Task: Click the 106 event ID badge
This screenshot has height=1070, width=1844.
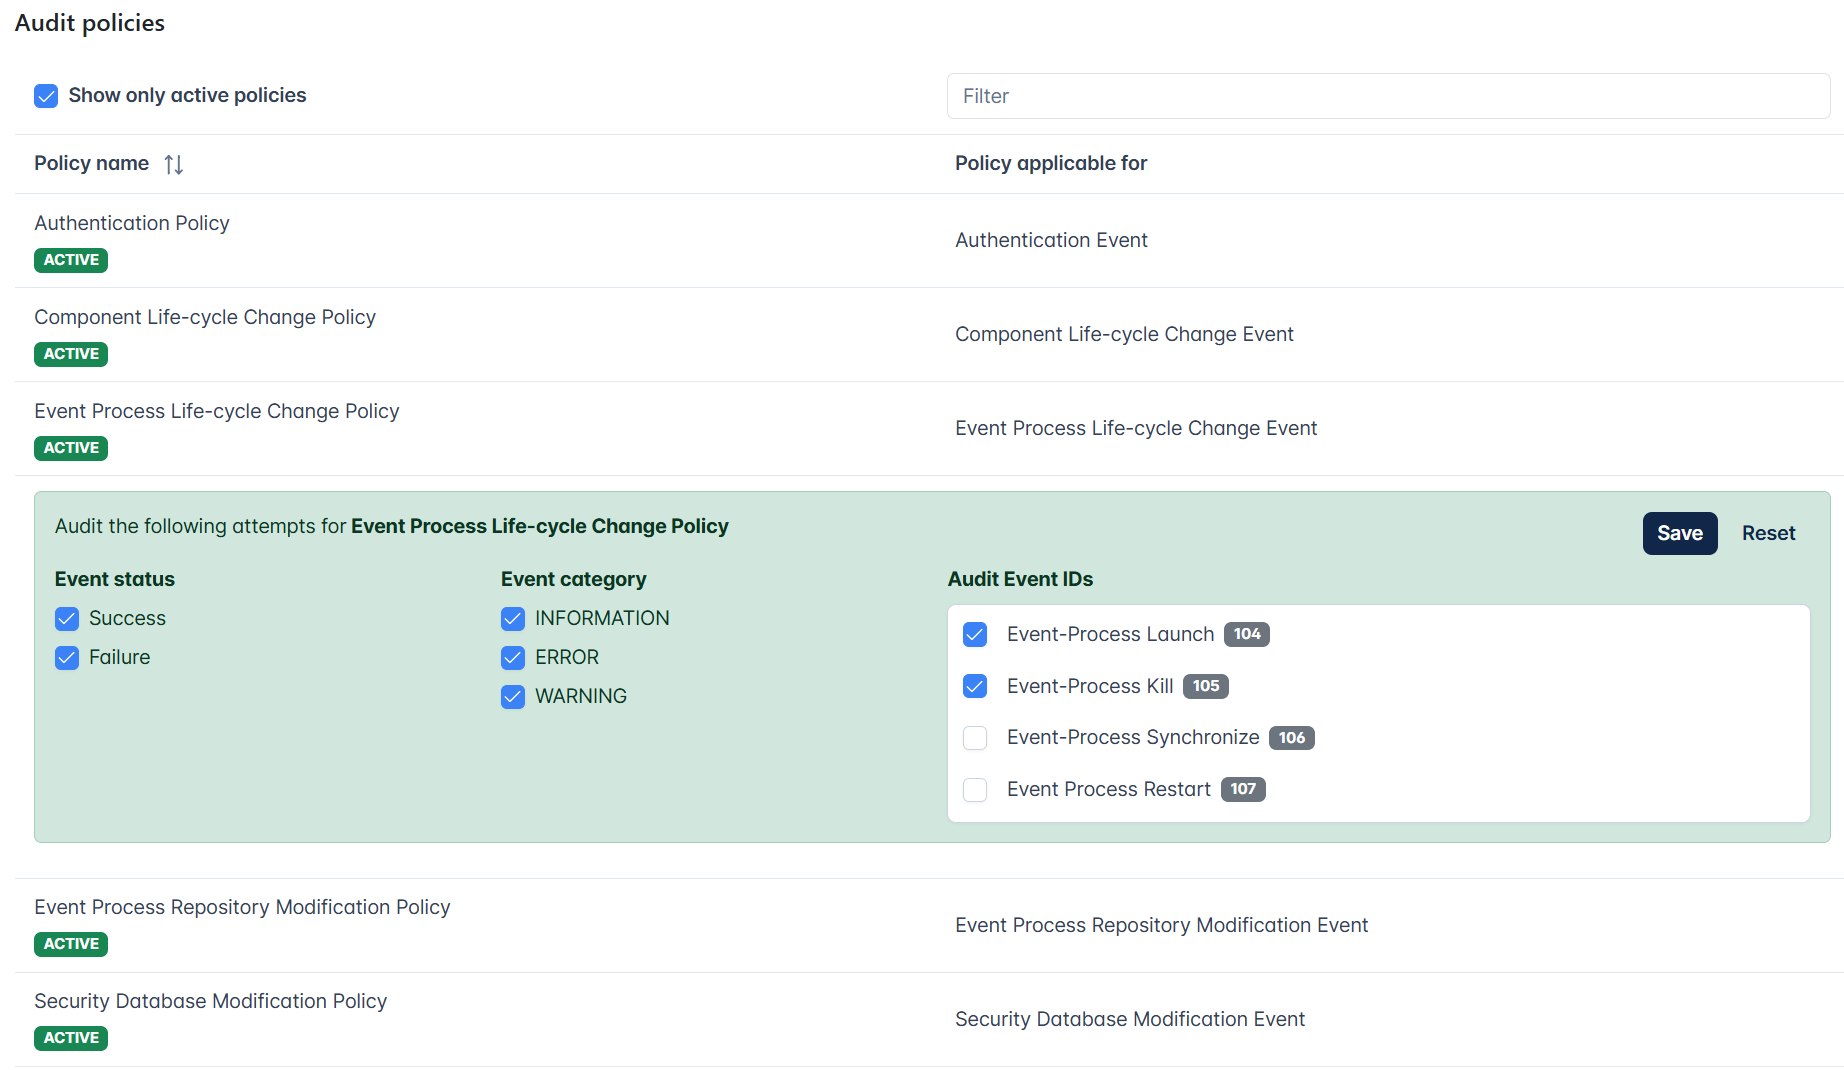Action: [1292, 738]
